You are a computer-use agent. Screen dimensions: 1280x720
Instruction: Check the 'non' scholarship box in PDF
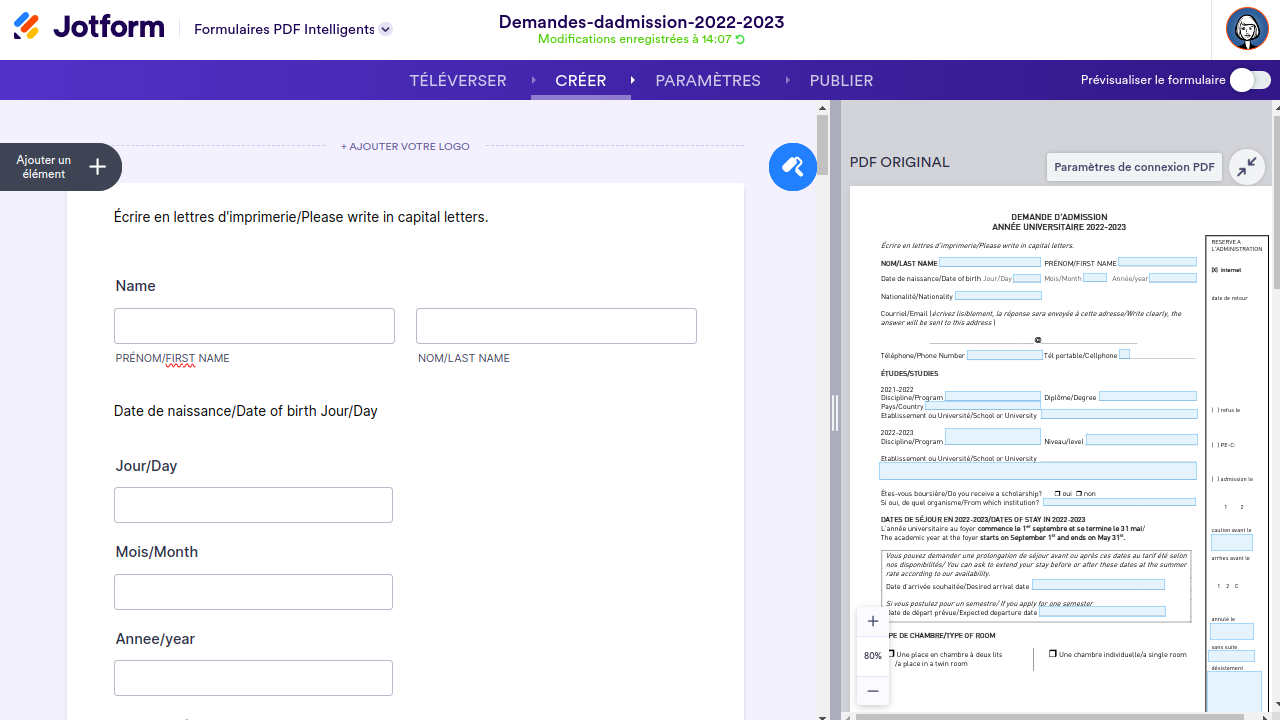pyautogui.click(x=1079, y=493)
